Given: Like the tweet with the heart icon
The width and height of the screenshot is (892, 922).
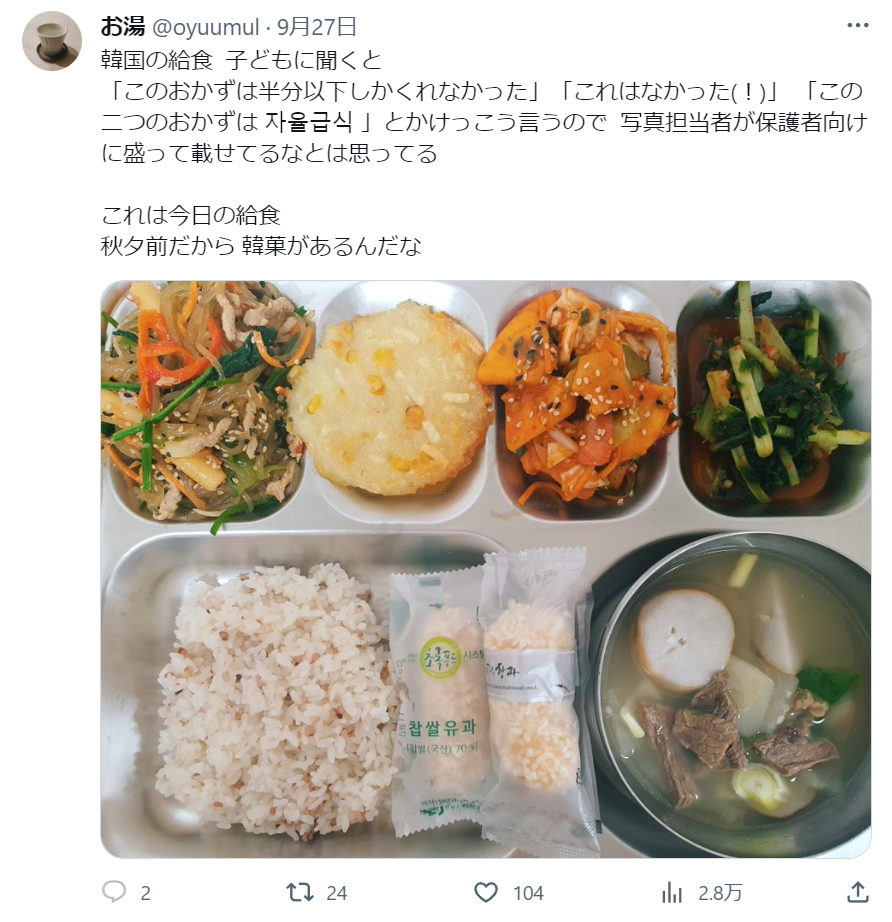Looking at the screenshot, I should click(x=486, y=892).
